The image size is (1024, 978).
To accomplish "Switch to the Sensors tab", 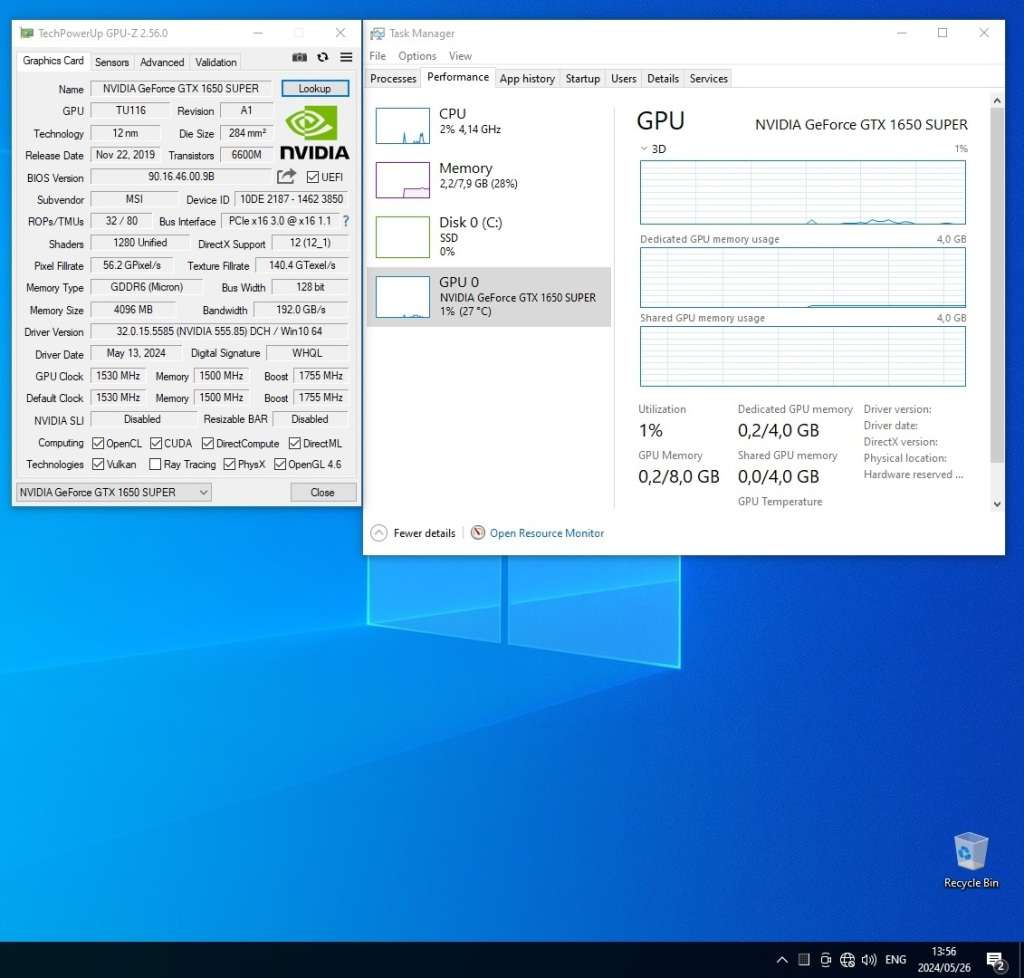I will click(x=112, y=62).
